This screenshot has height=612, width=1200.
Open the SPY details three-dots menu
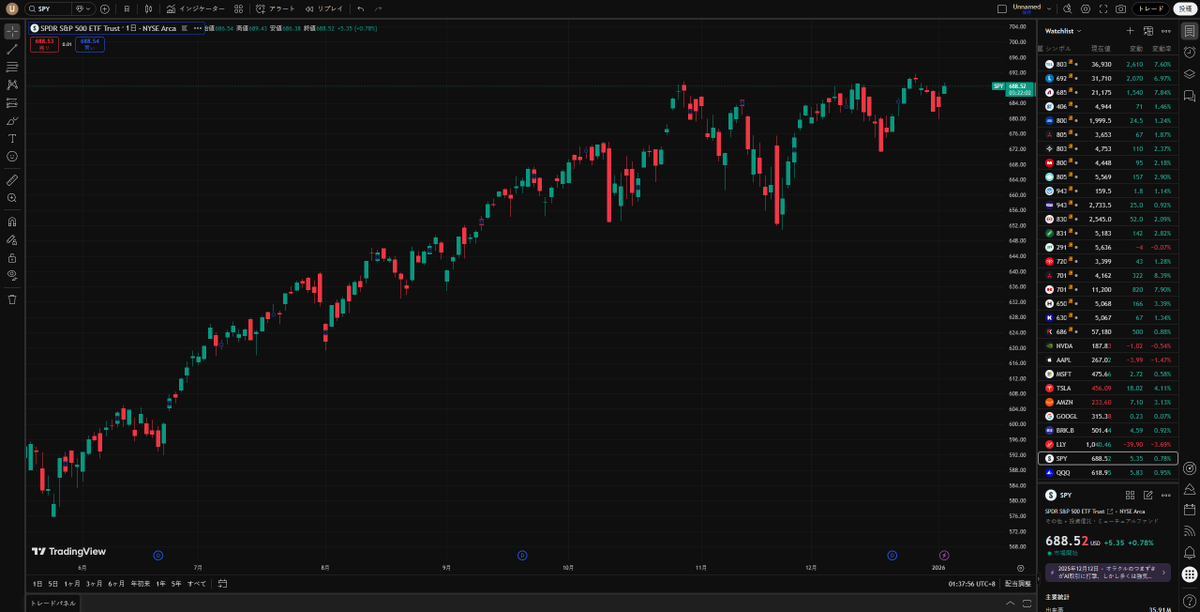[x=1166, y=495]
